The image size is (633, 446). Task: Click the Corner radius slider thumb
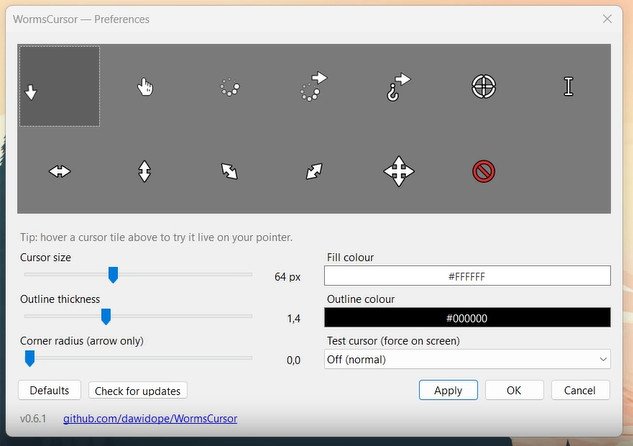pos(29,358)
